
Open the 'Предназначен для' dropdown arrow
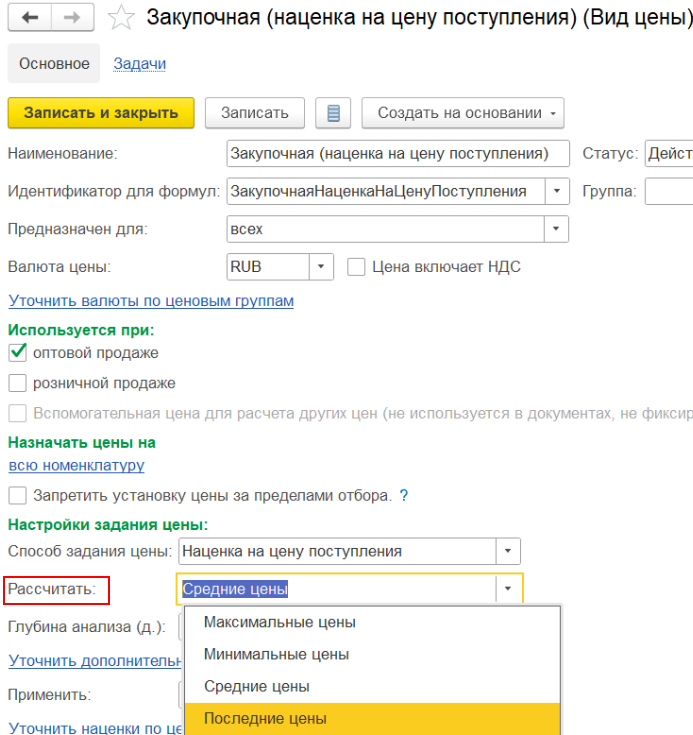(x=556, y=229)
